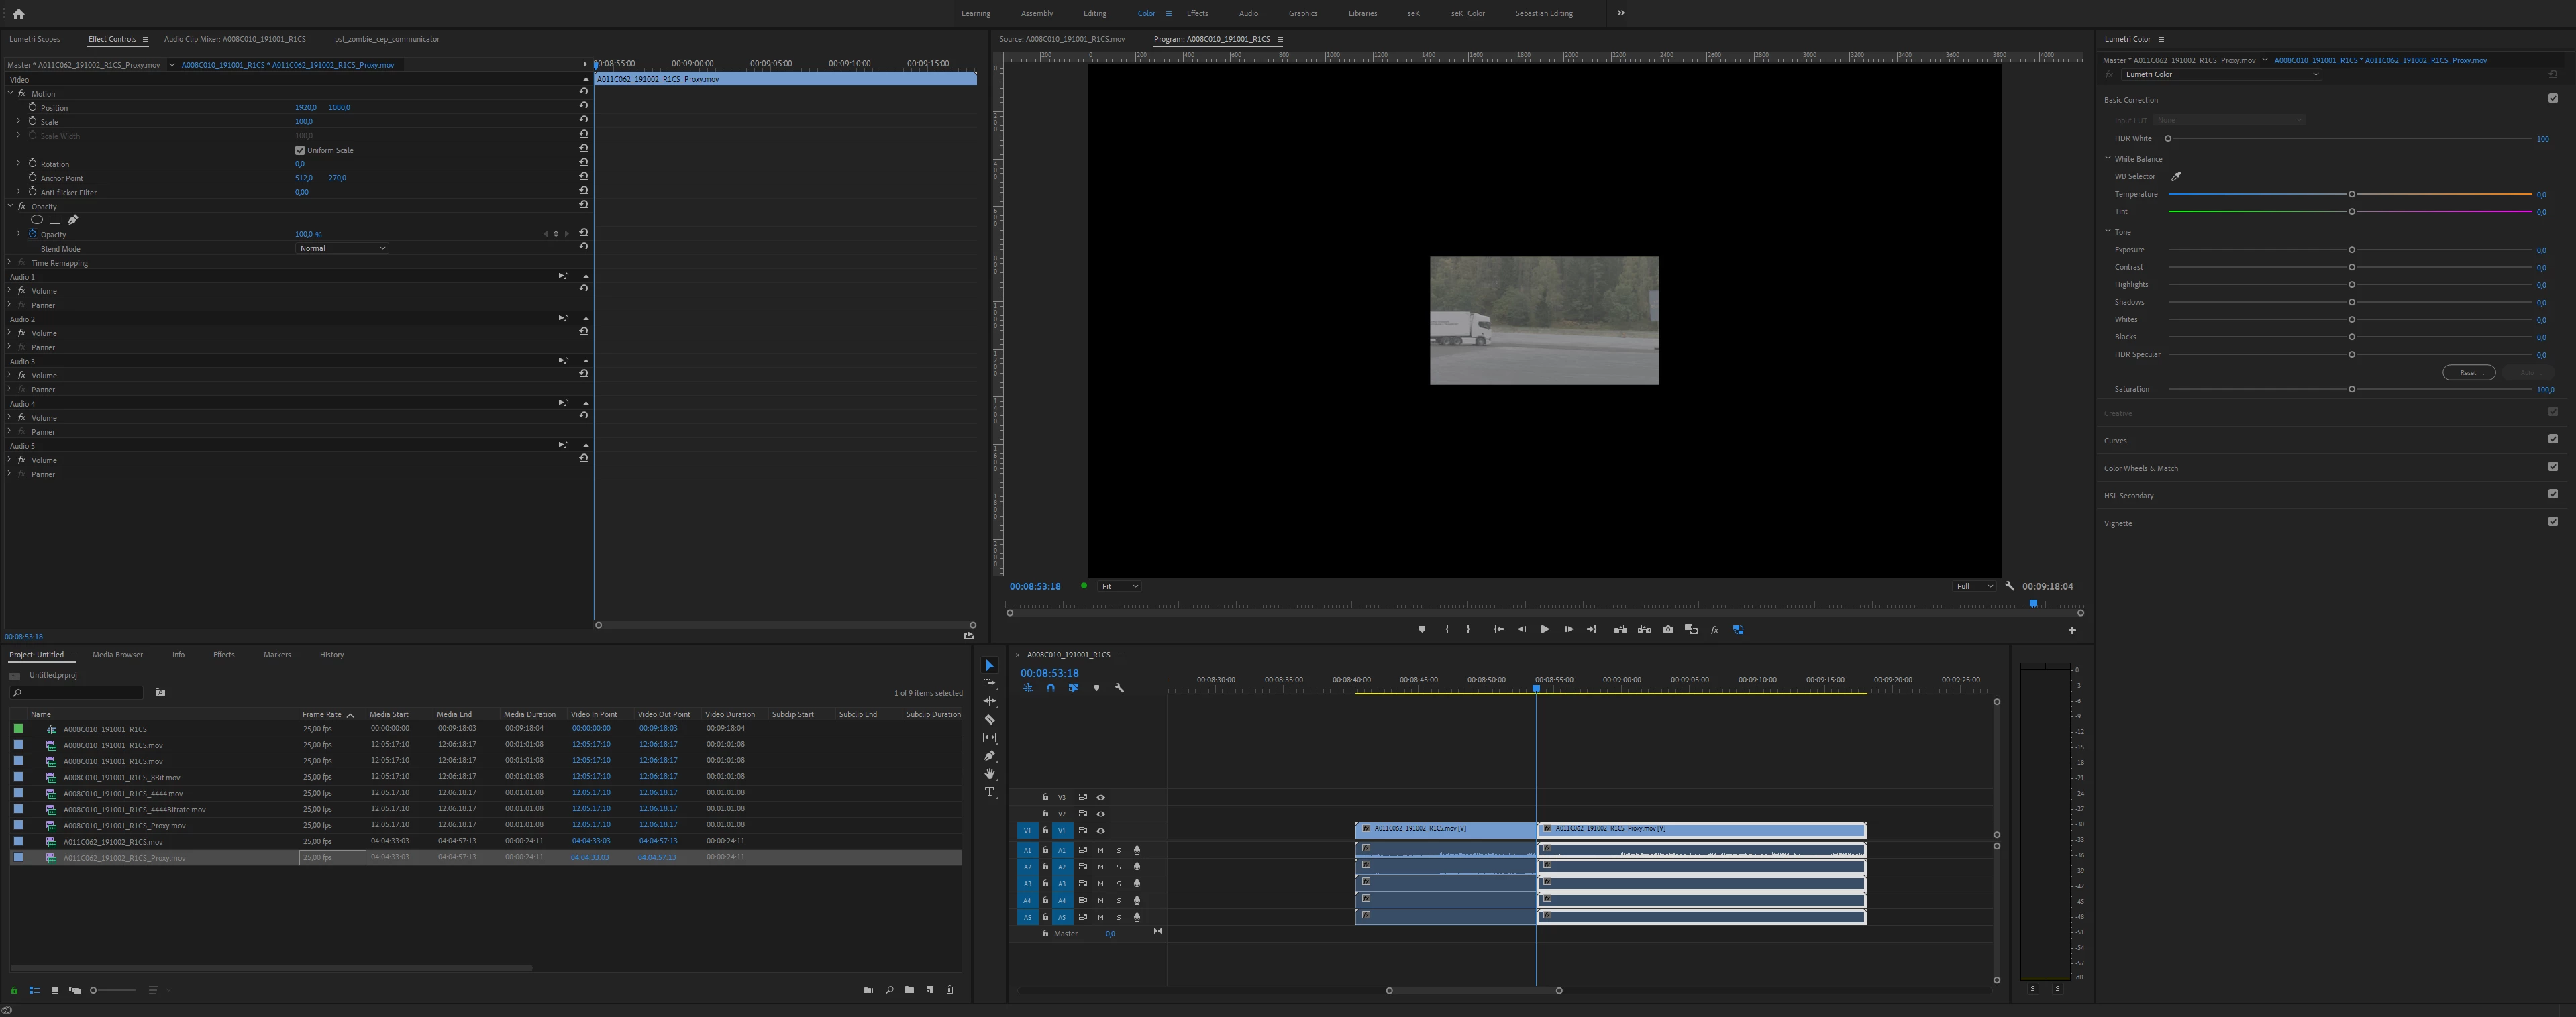This screenshot has width=2576, height=1017.
Task: Disable the Curves section checkbox
Action: [x=2552, y=439]
